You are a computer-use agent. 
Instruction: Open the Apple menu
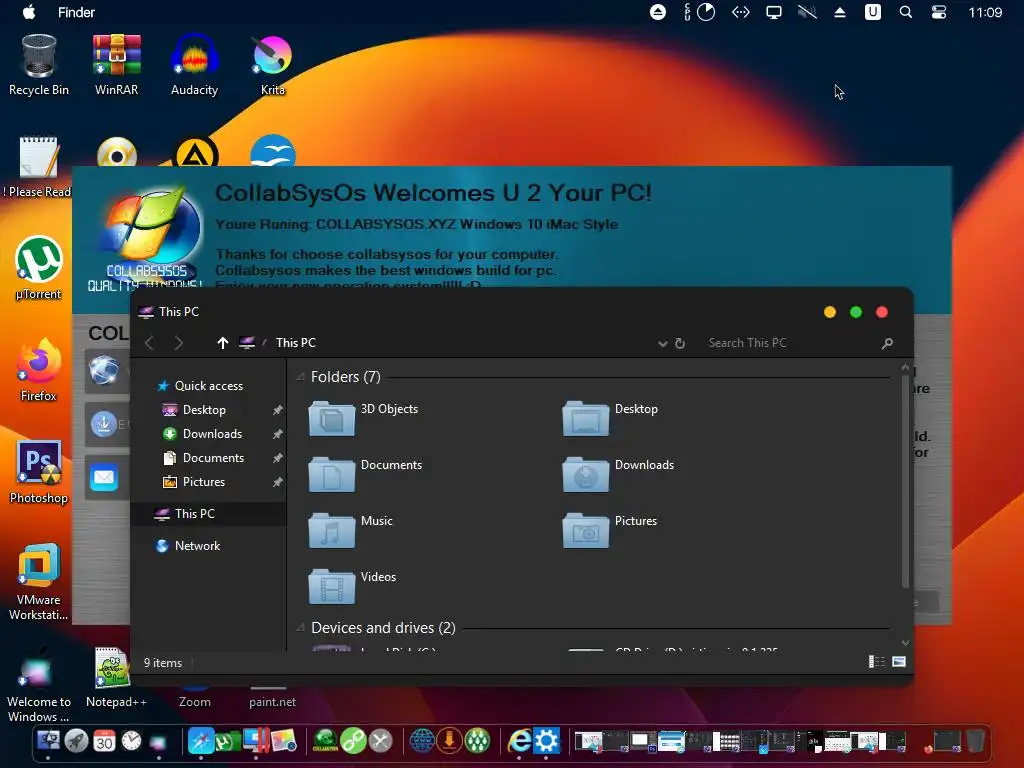click(29, 12)
